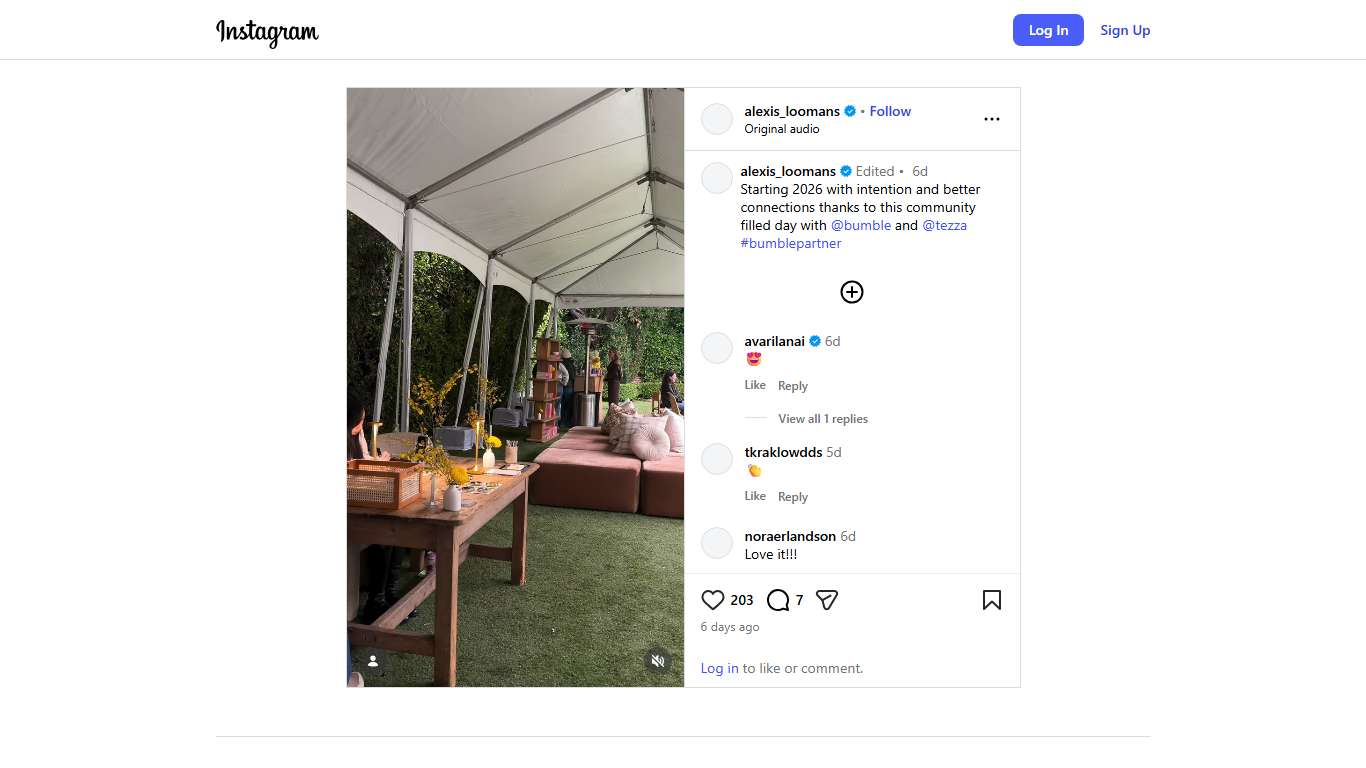Click the heart like icon
The width and height of the screenshot is (1366, 768).
[x=712, y=600]
